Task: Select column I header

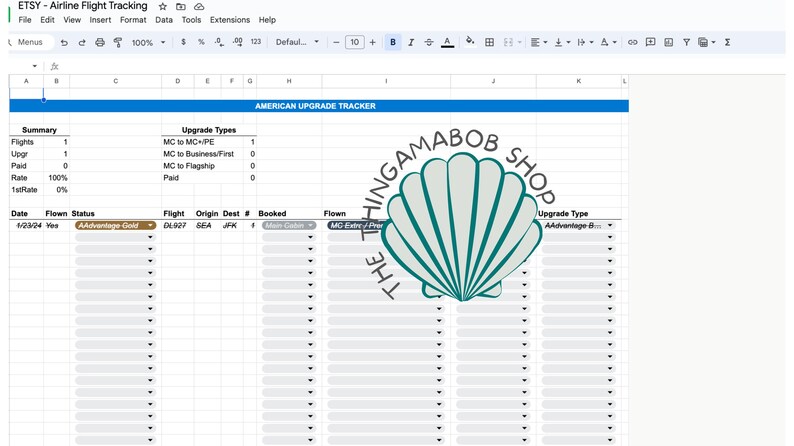Action: pos(386,81)
